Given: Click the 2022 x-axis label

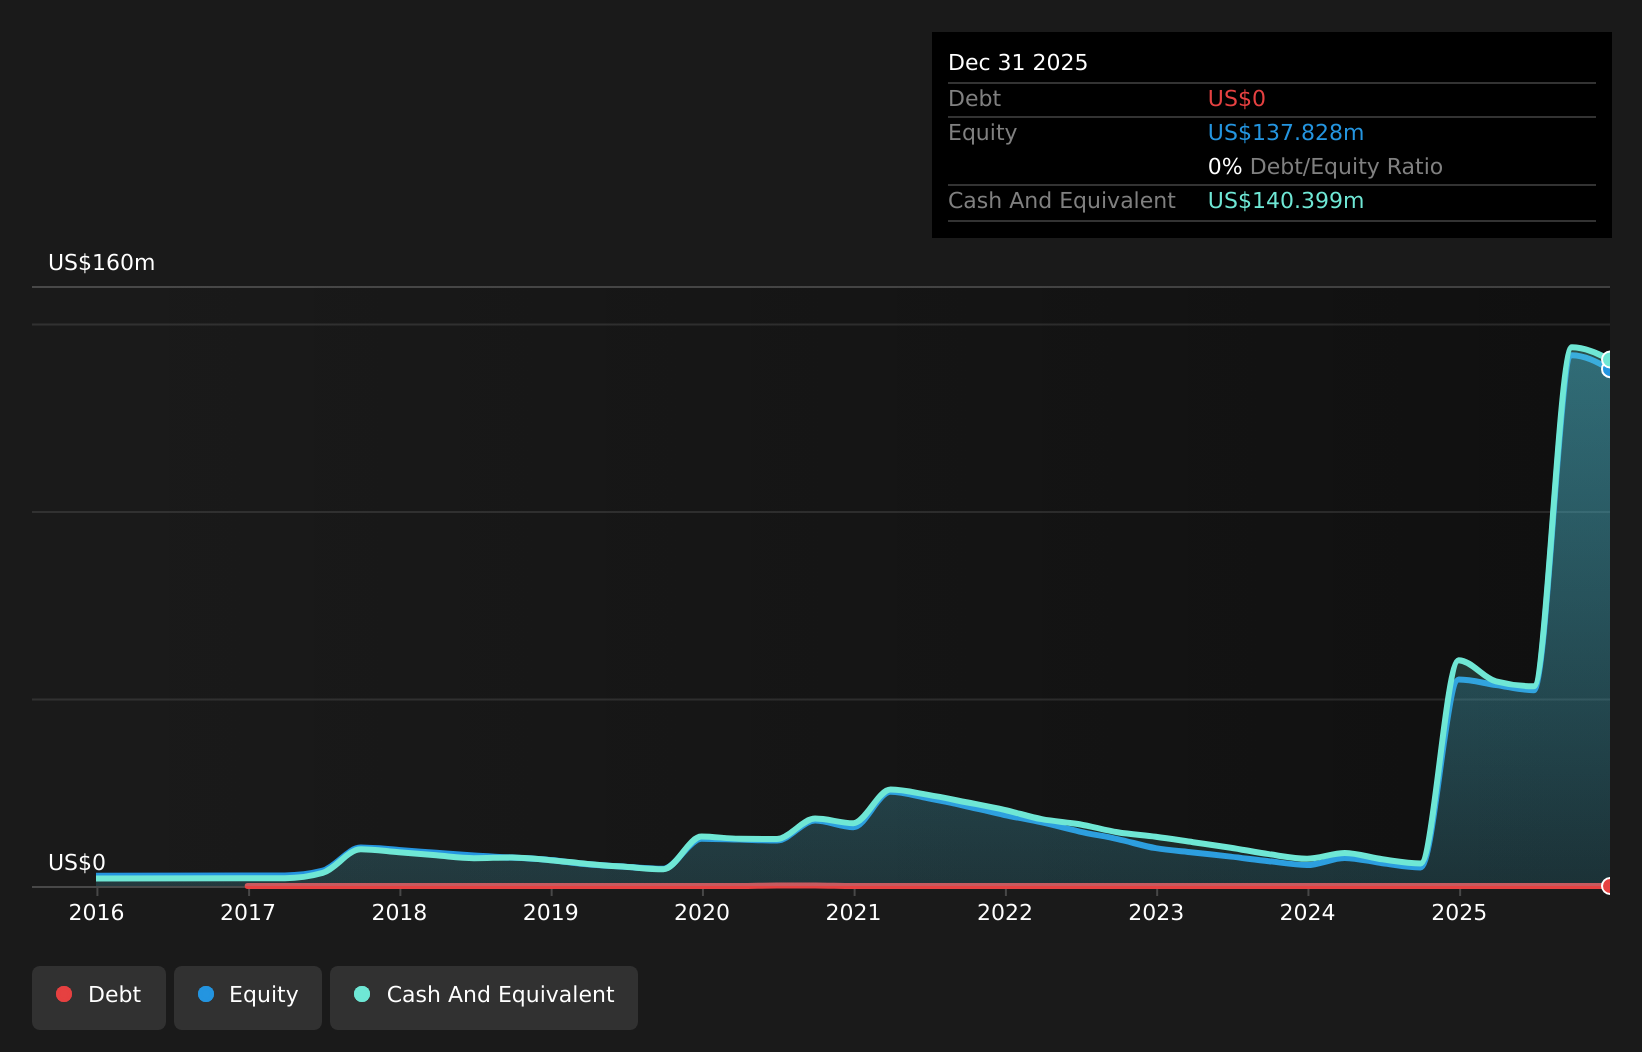Looking at the screenshot, I should point(1005,913).
